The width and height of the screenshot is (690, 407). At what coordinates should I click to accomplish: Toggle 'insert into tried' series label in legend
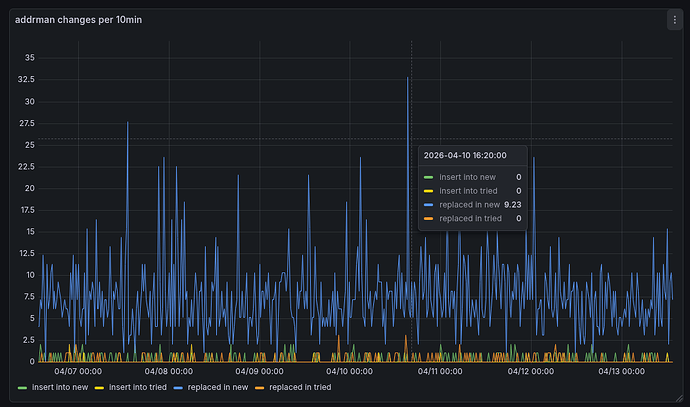138,386
